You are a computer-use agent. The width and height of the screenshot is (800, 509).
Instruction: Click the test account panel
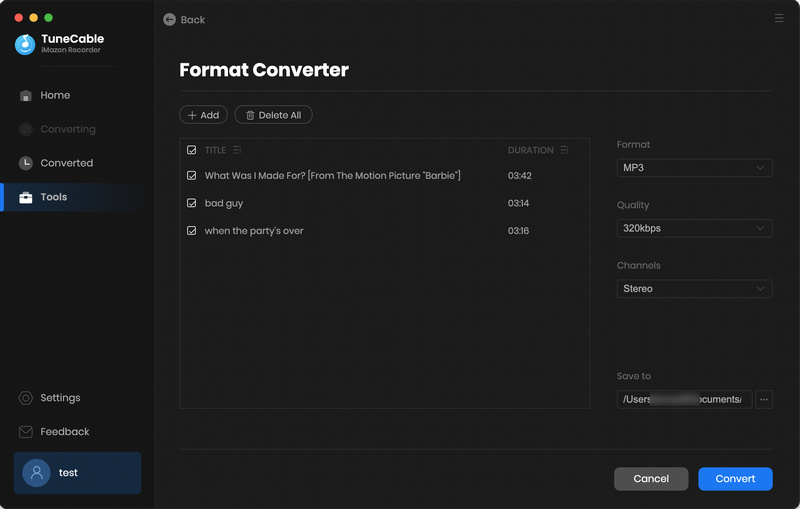tap(78, 473)
